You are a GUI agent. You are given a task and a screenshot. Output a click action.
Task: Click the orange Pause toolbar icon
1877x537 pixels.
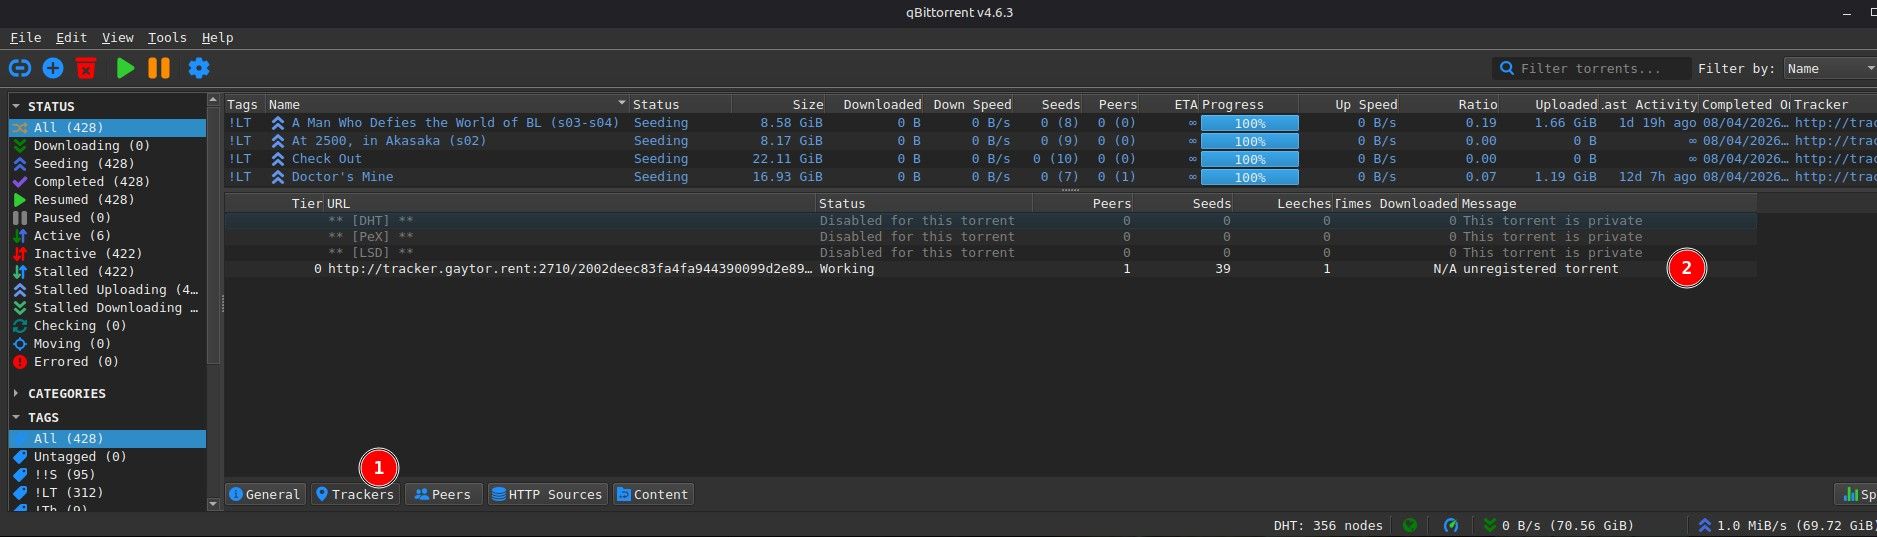[159, 68]
